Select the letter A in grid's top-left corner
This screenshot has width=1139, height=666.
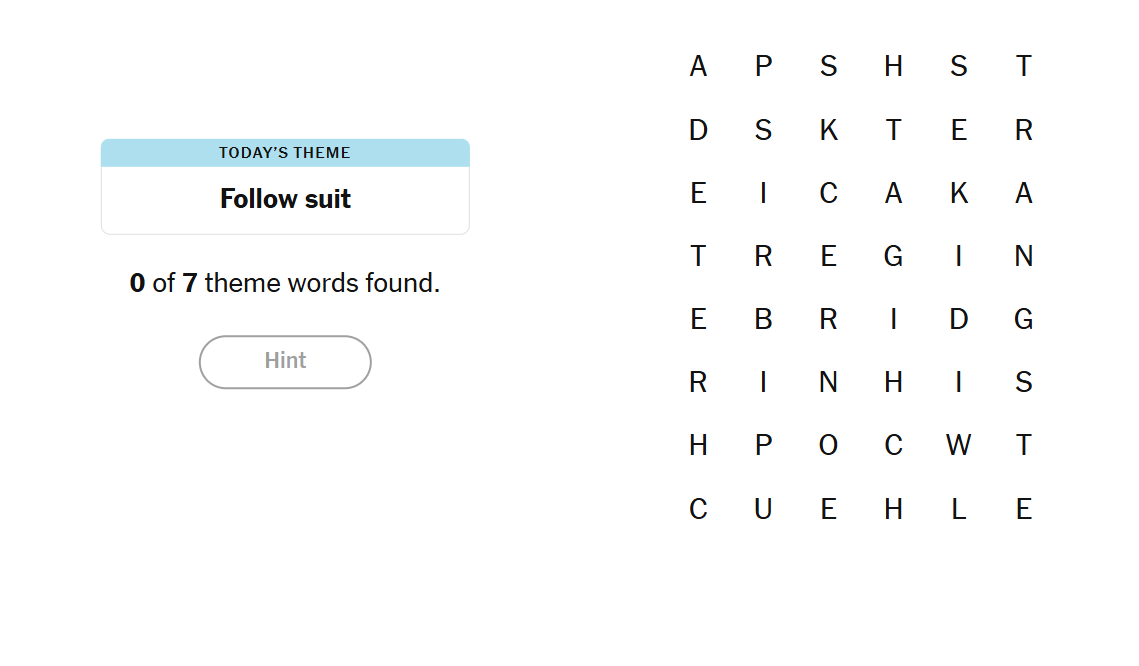[698, 67]
